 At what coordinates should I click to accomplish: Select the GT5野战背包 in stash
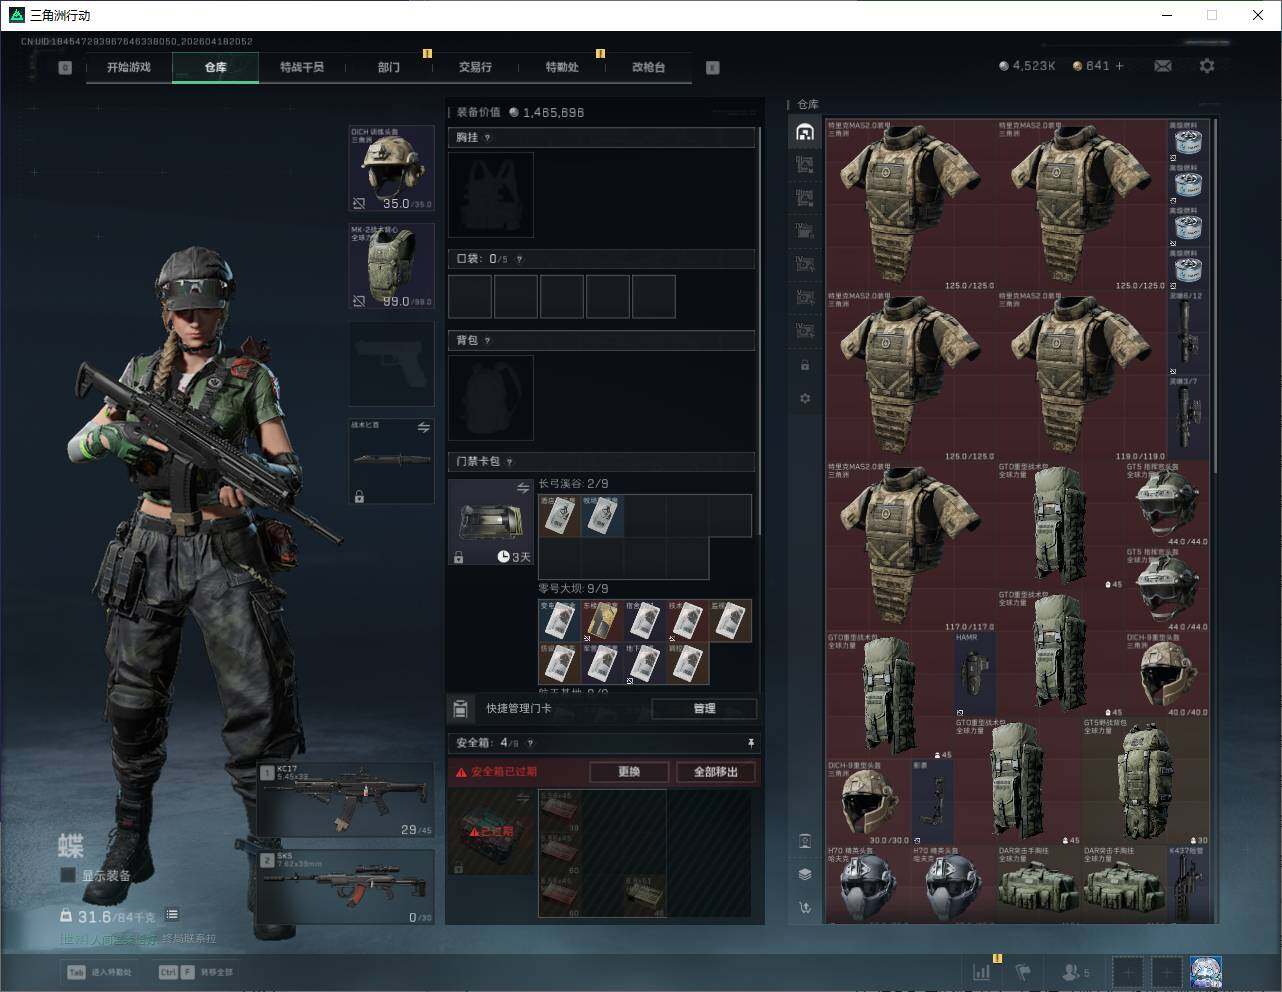pos(1146,782)
